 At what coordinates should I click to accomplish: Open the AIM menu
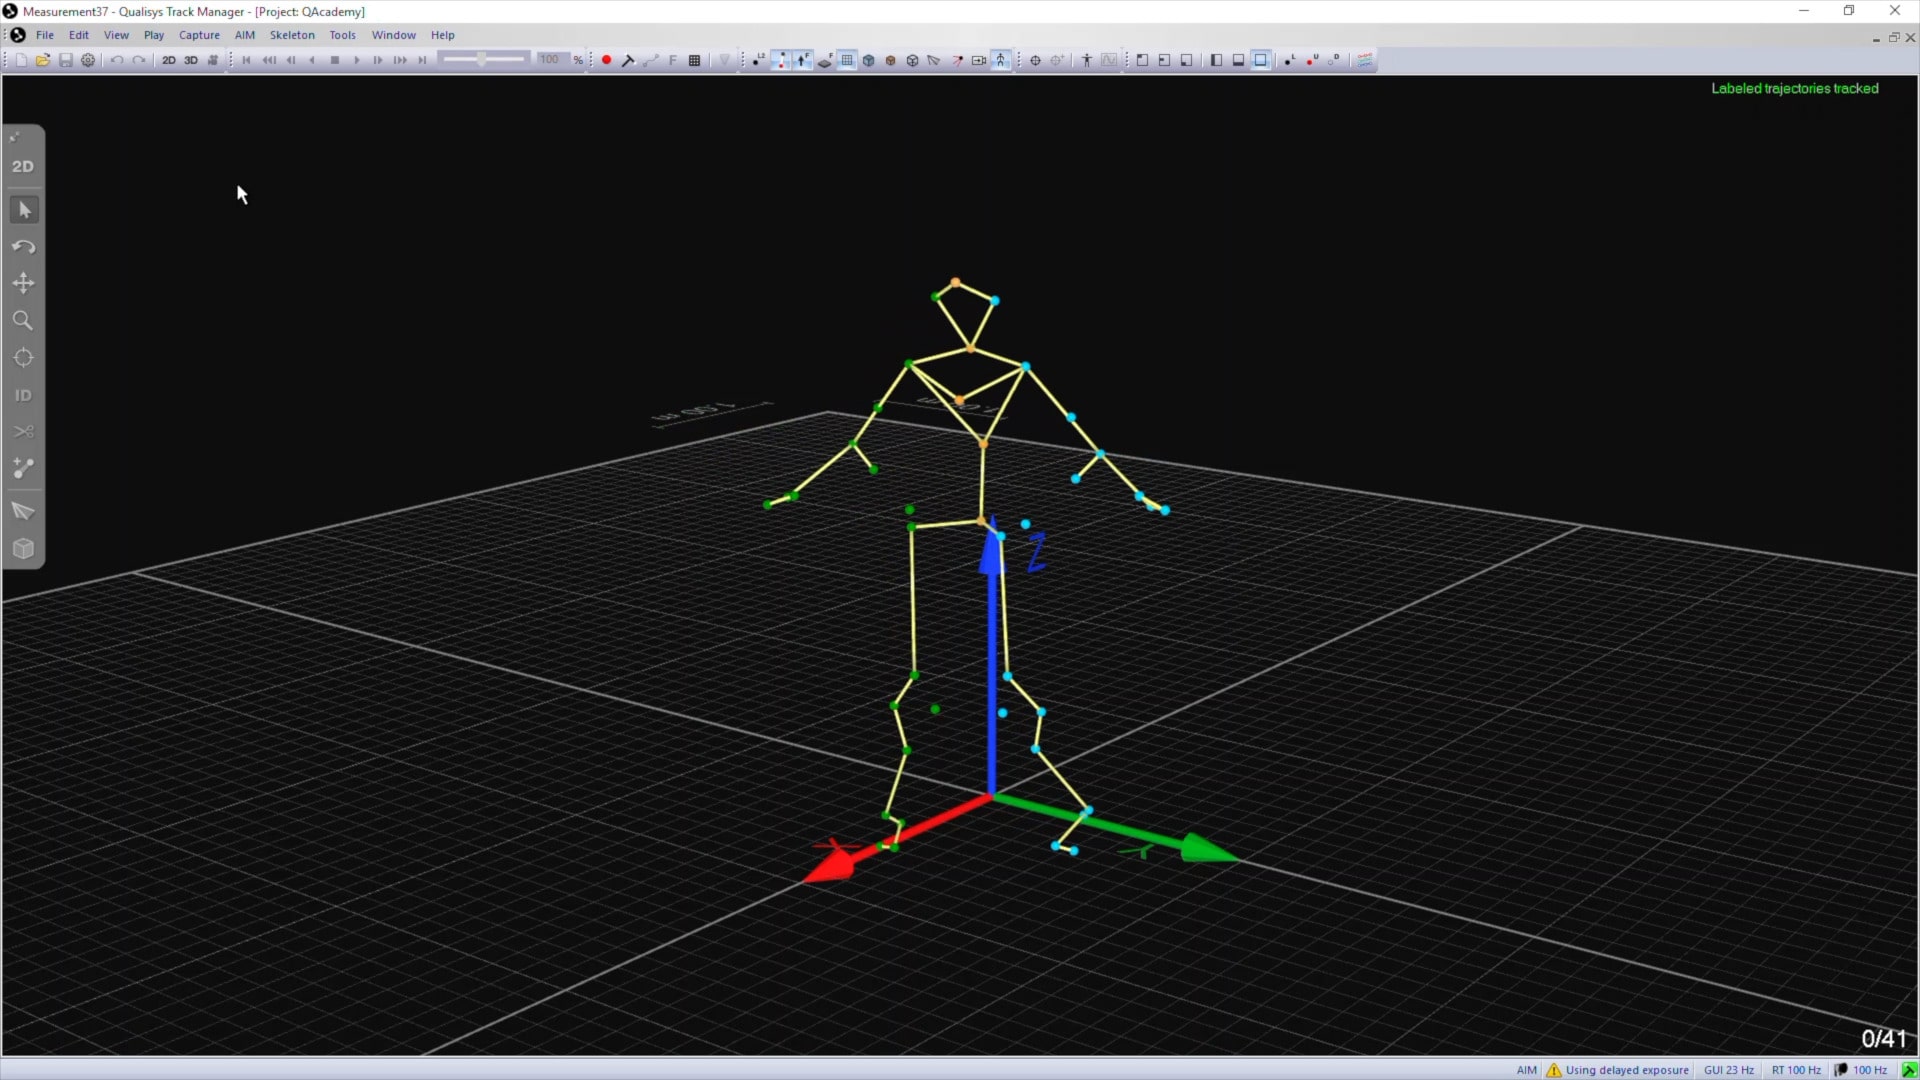(244, 35)
